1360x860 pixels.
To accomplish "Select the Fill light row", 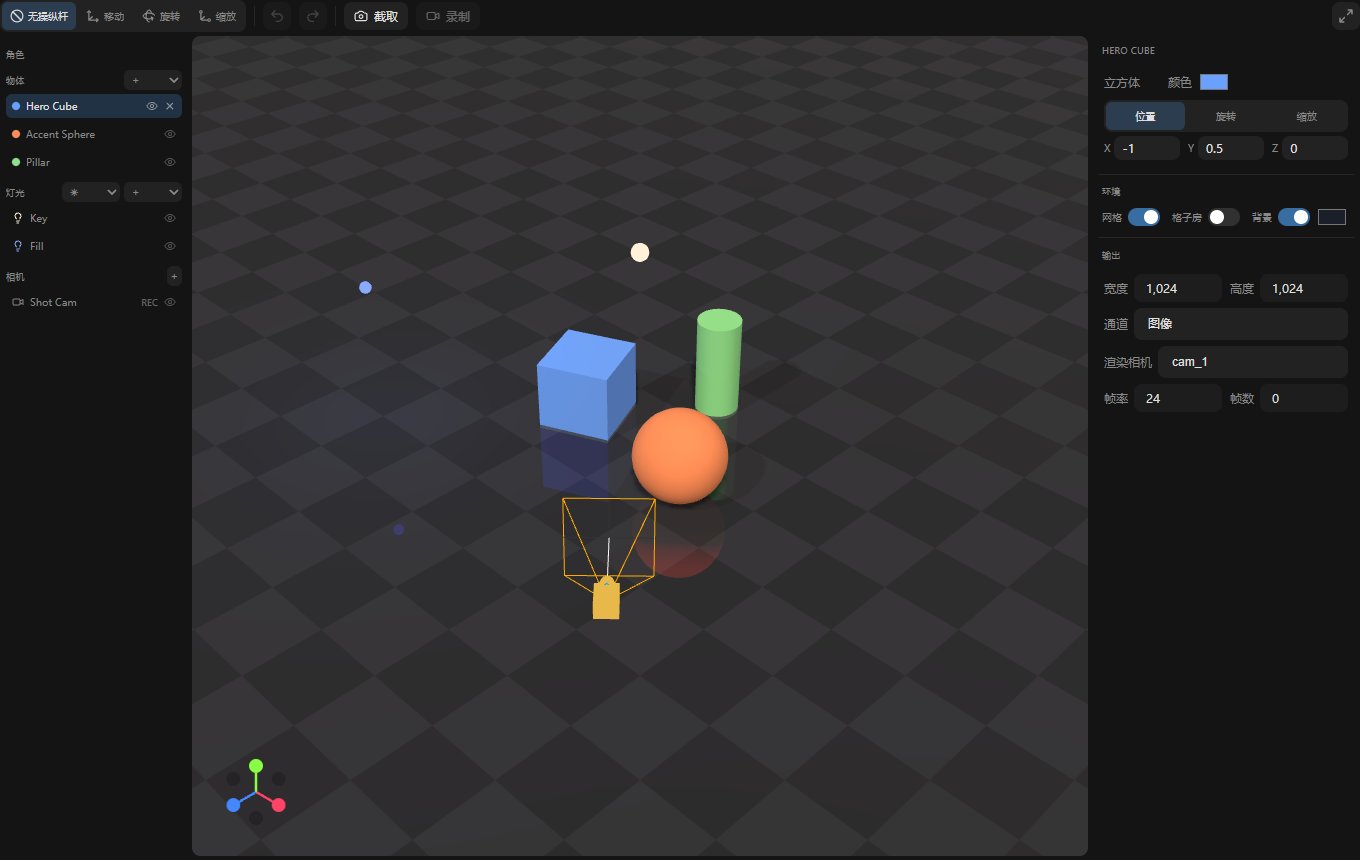I will [94, 246].
